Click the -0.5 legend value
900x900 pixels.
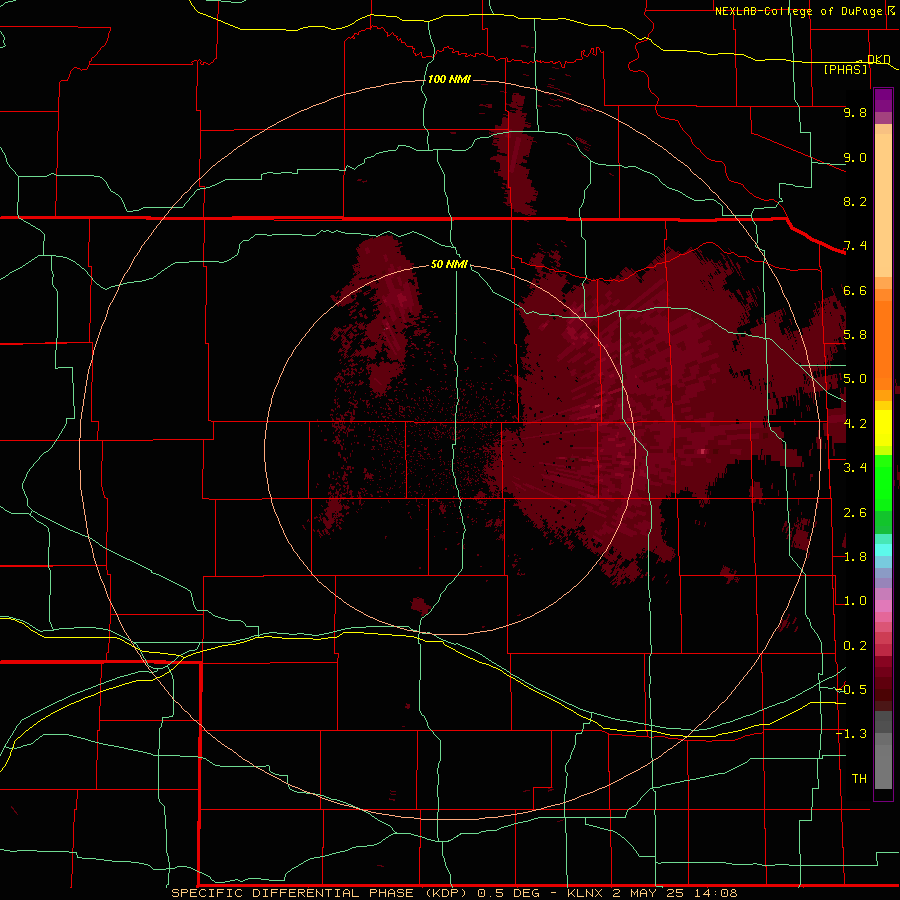[851, 690]
